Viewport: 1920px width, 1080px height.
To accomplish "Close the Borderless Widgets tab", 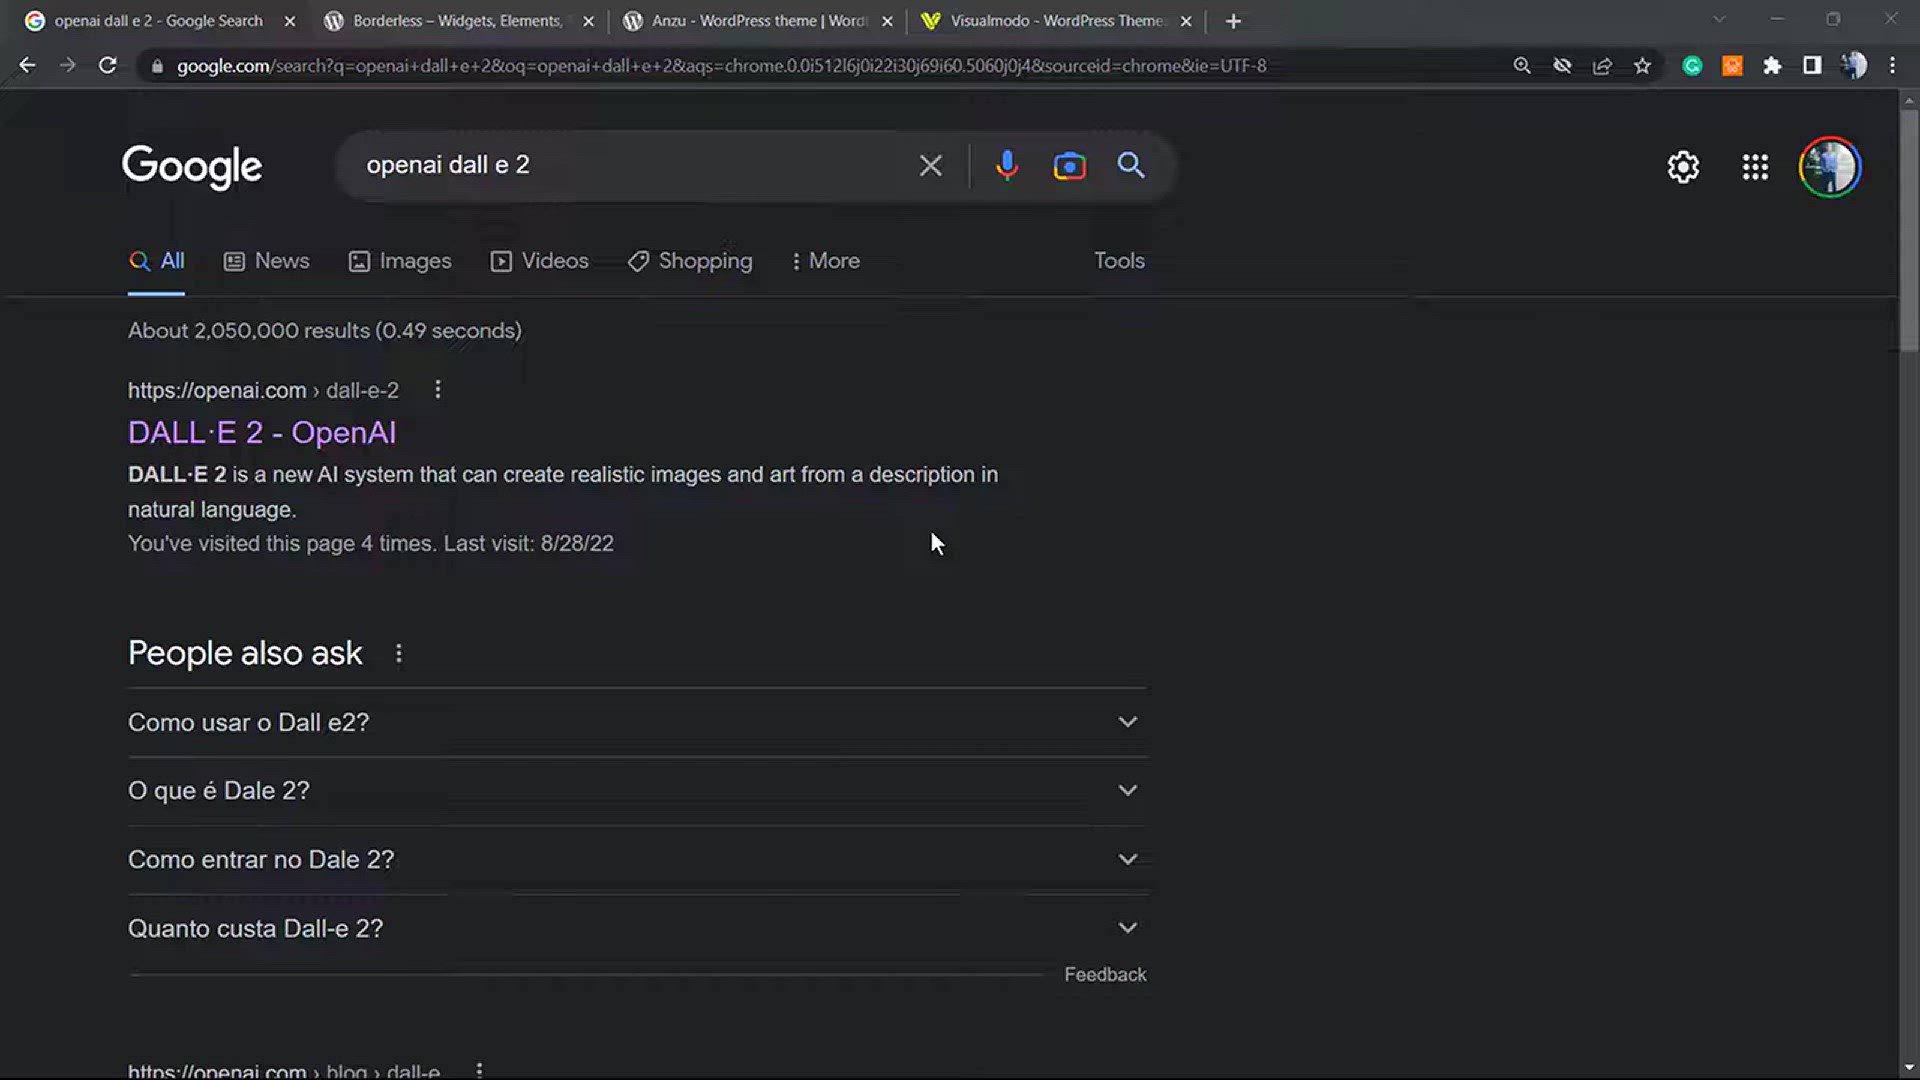I will click(588, 21).
